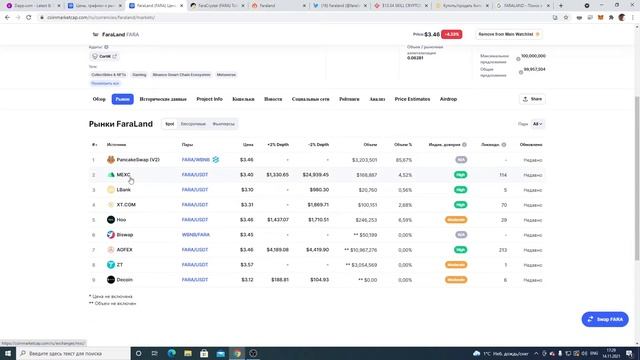This screenshot has height=360, width=640.
Task: Open the FARA/USDT pair on MEXC row
Action: tap(195, 175)
